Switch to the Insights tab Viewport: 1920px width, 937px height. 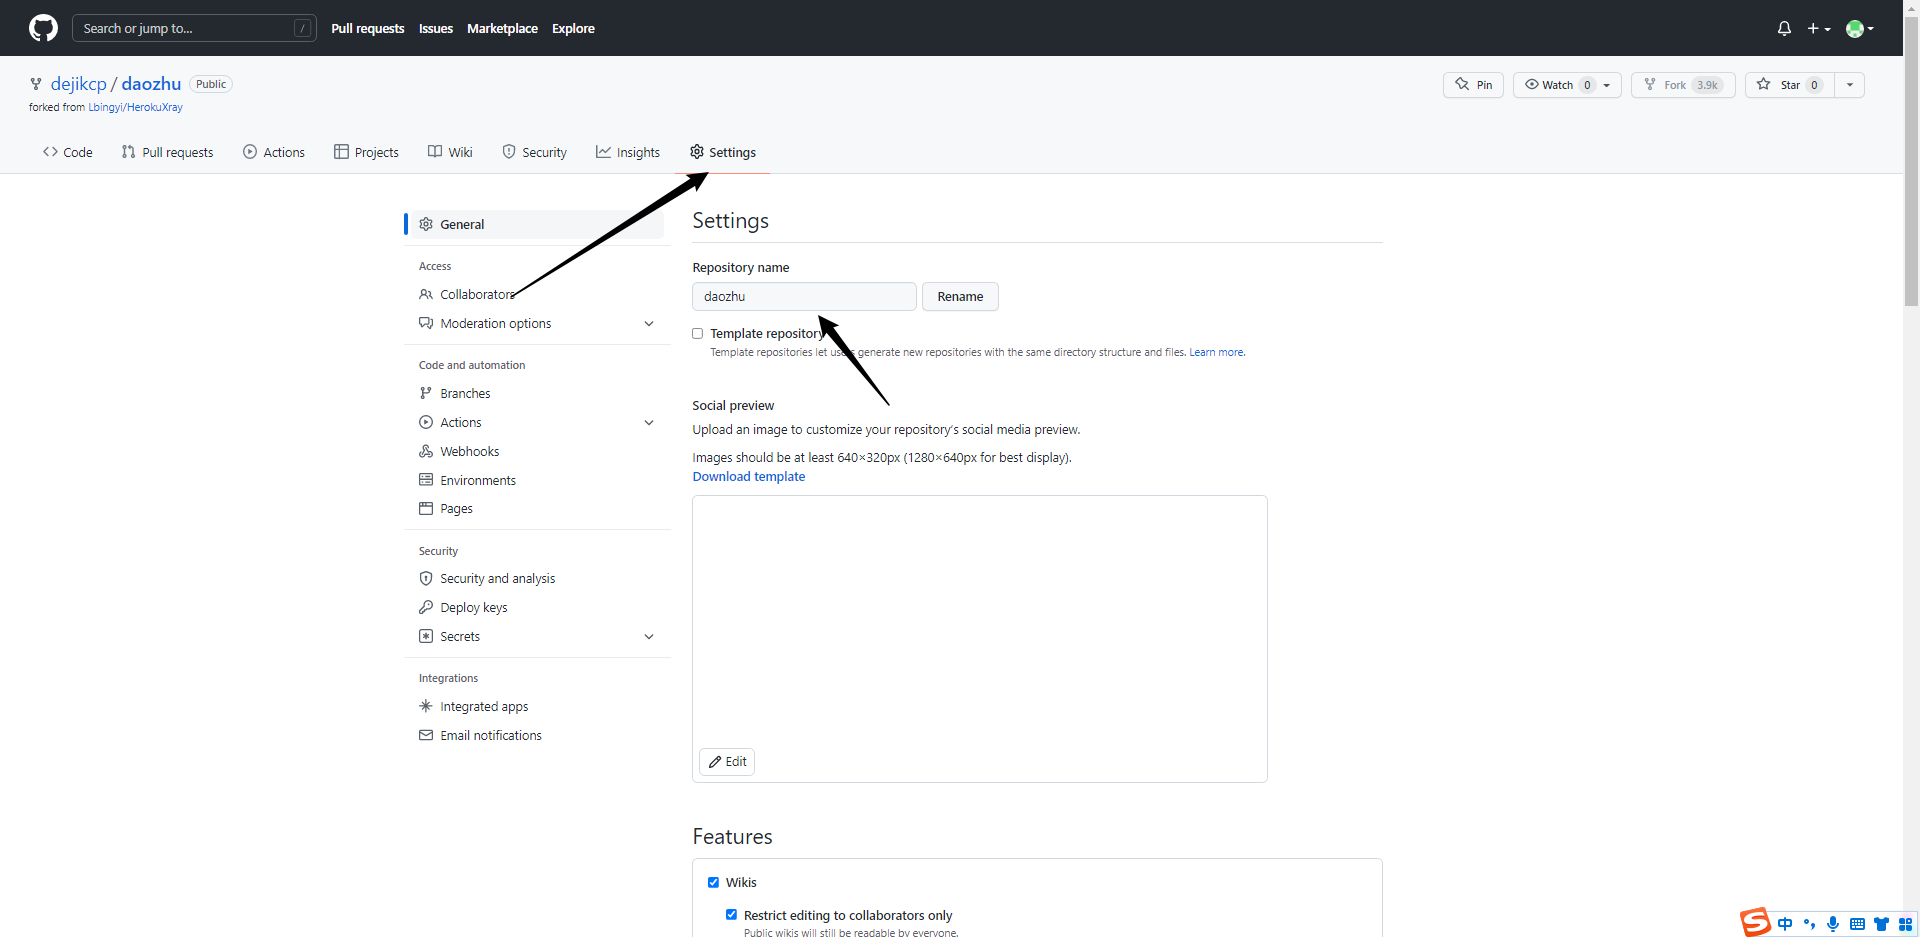point(628,152)
